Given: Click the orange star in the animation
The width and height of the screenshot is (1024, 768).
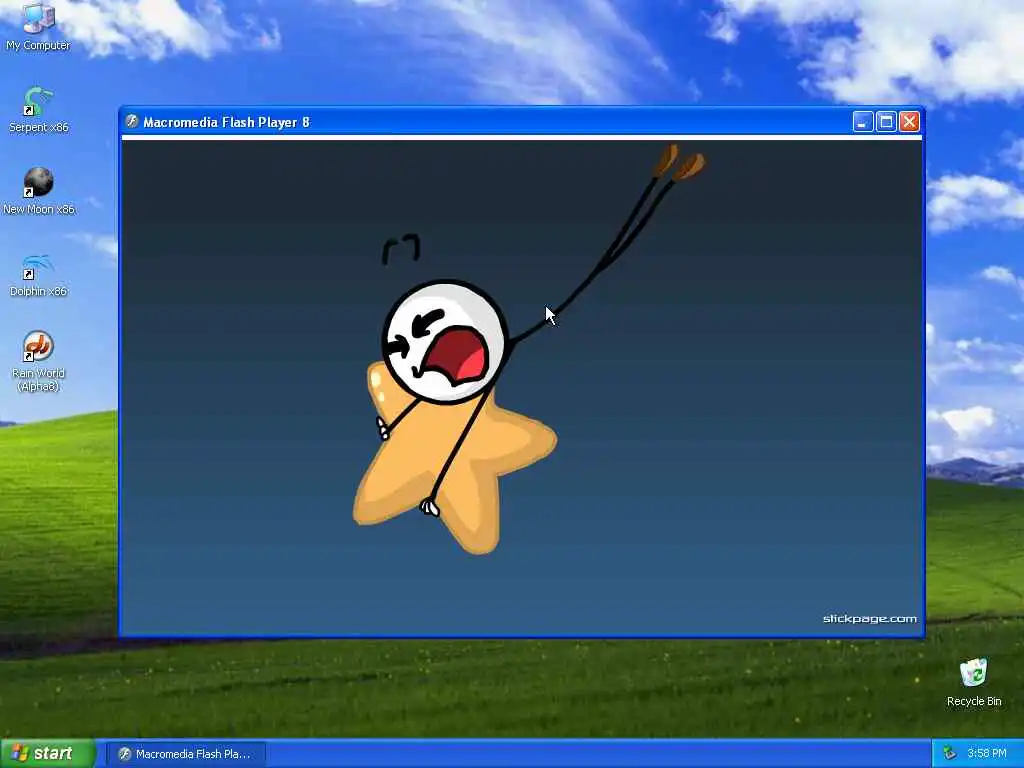Looking at the screenshot, I should click(x=454, y=460).
